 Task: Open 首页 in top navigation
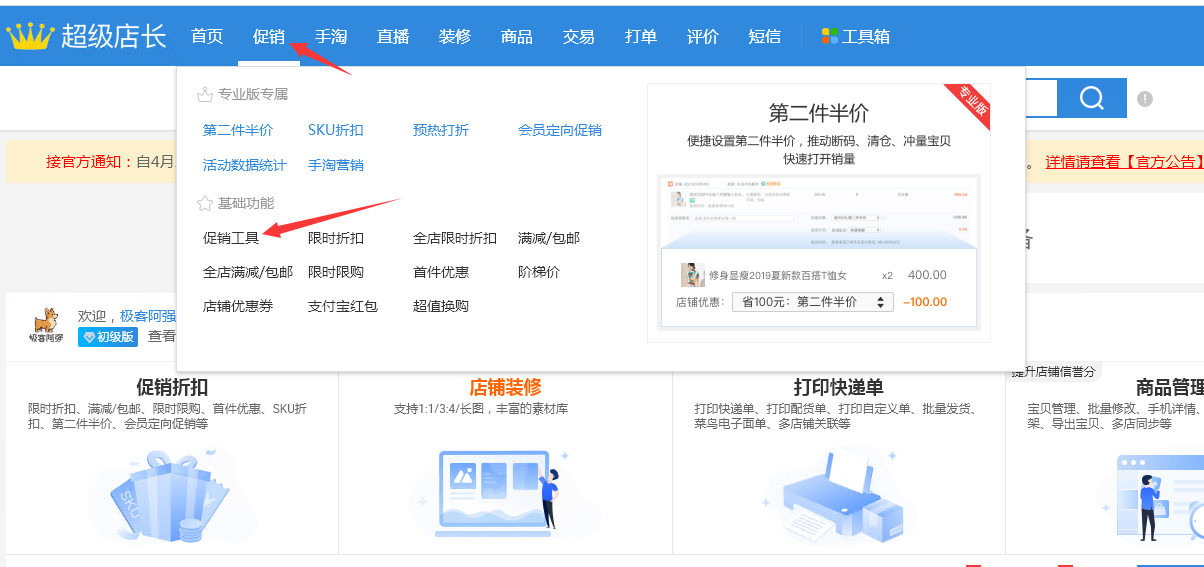(x=207, y=36)
